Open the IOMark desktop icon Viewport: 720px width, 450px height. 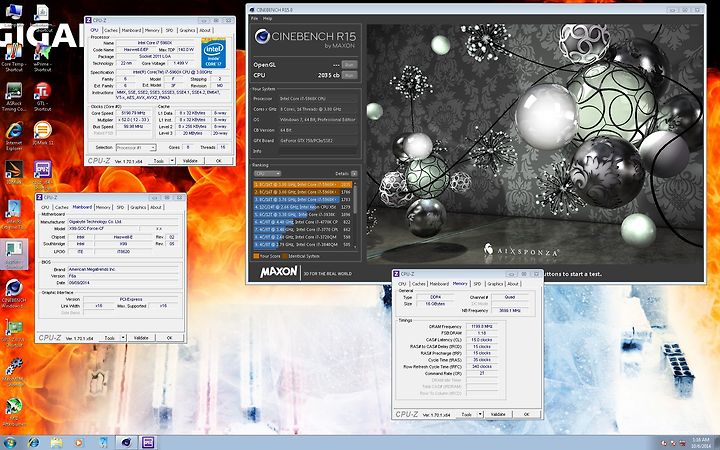tap(42, 134)
